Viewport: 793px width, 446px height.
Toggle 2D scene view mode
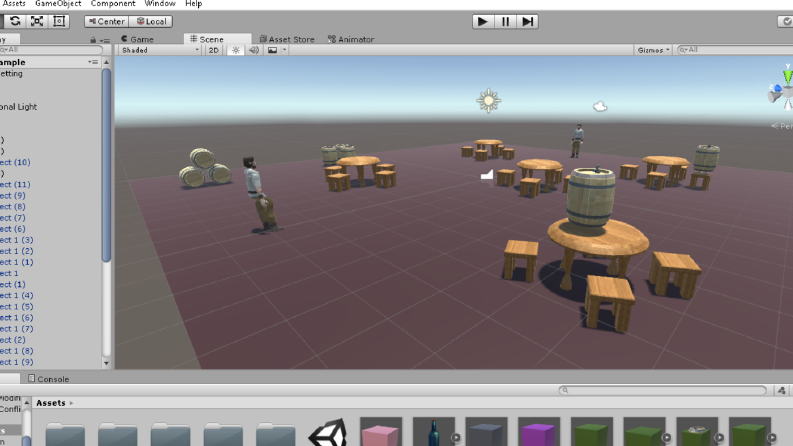[213, 50]
